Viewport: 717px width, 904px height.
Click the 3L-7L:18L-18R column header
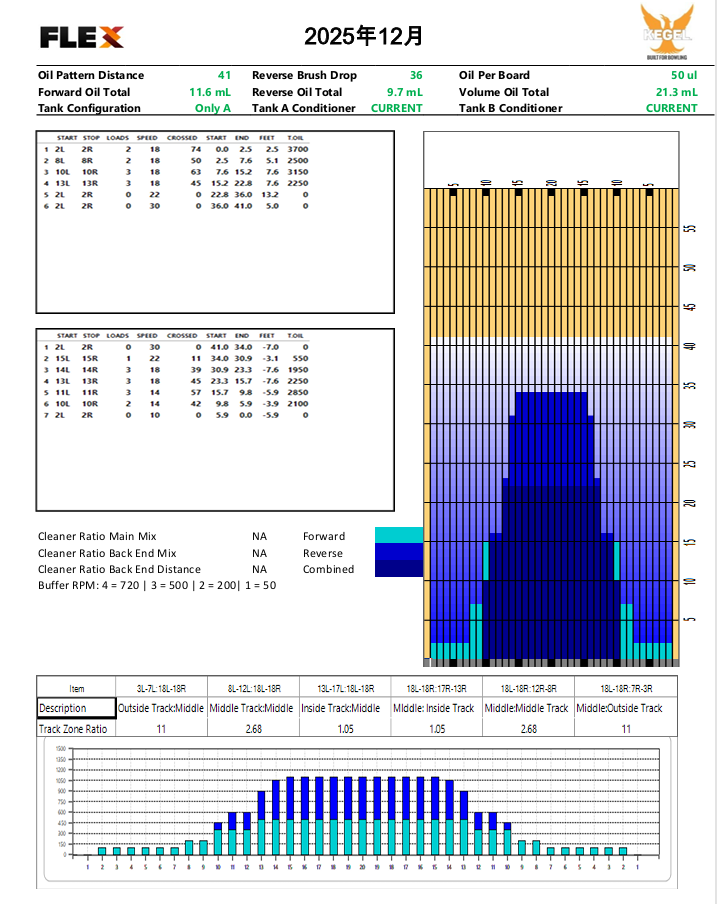pyautogui.click(x=161, y=688)
